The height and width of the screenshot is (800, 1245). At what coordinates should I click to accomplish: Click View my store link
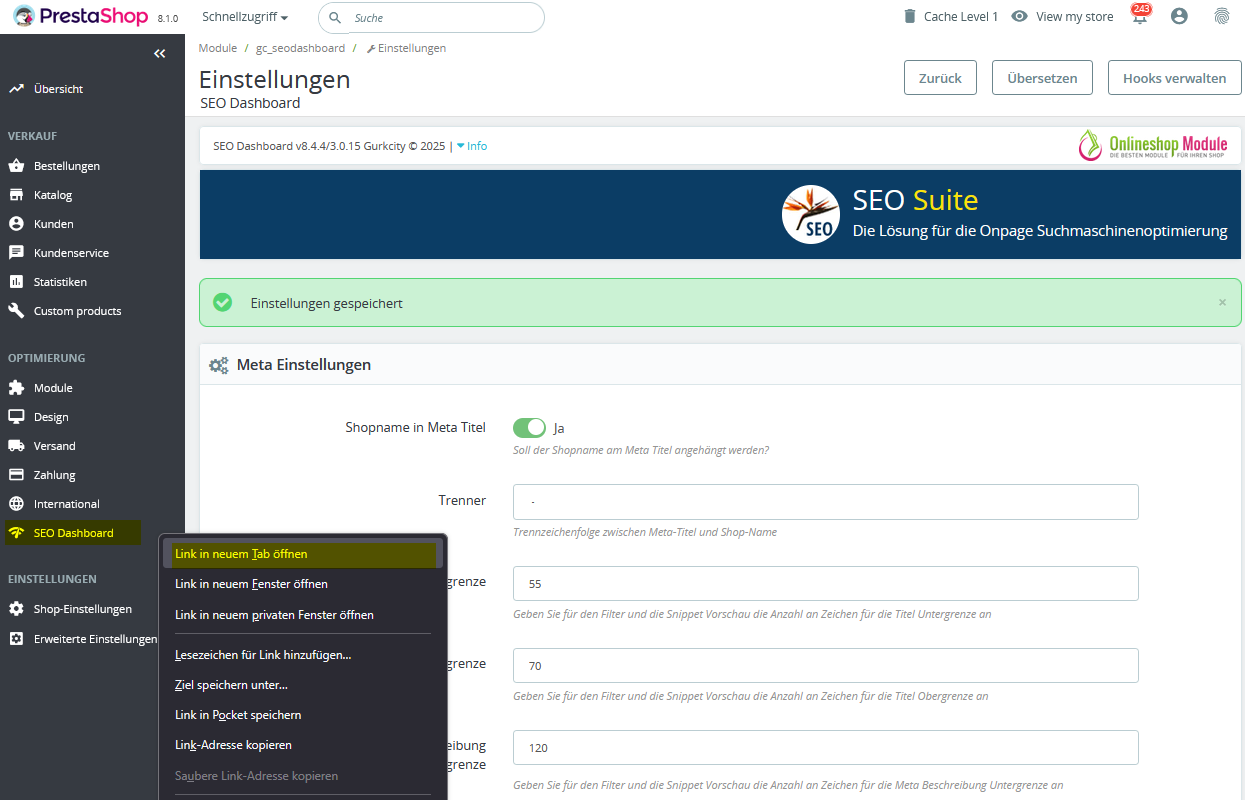pyautogui.click(x=1062, y=17)
